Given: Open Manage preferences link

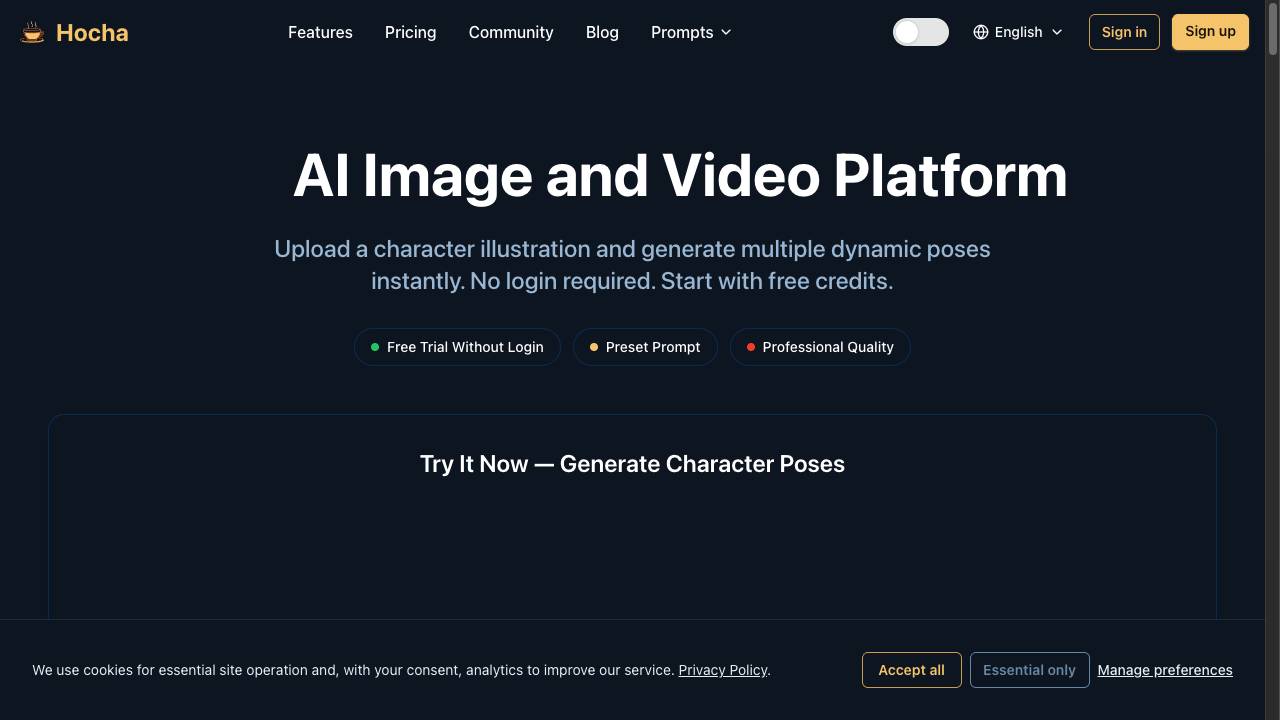Looking at the screenshot, I should point(1165,670).
